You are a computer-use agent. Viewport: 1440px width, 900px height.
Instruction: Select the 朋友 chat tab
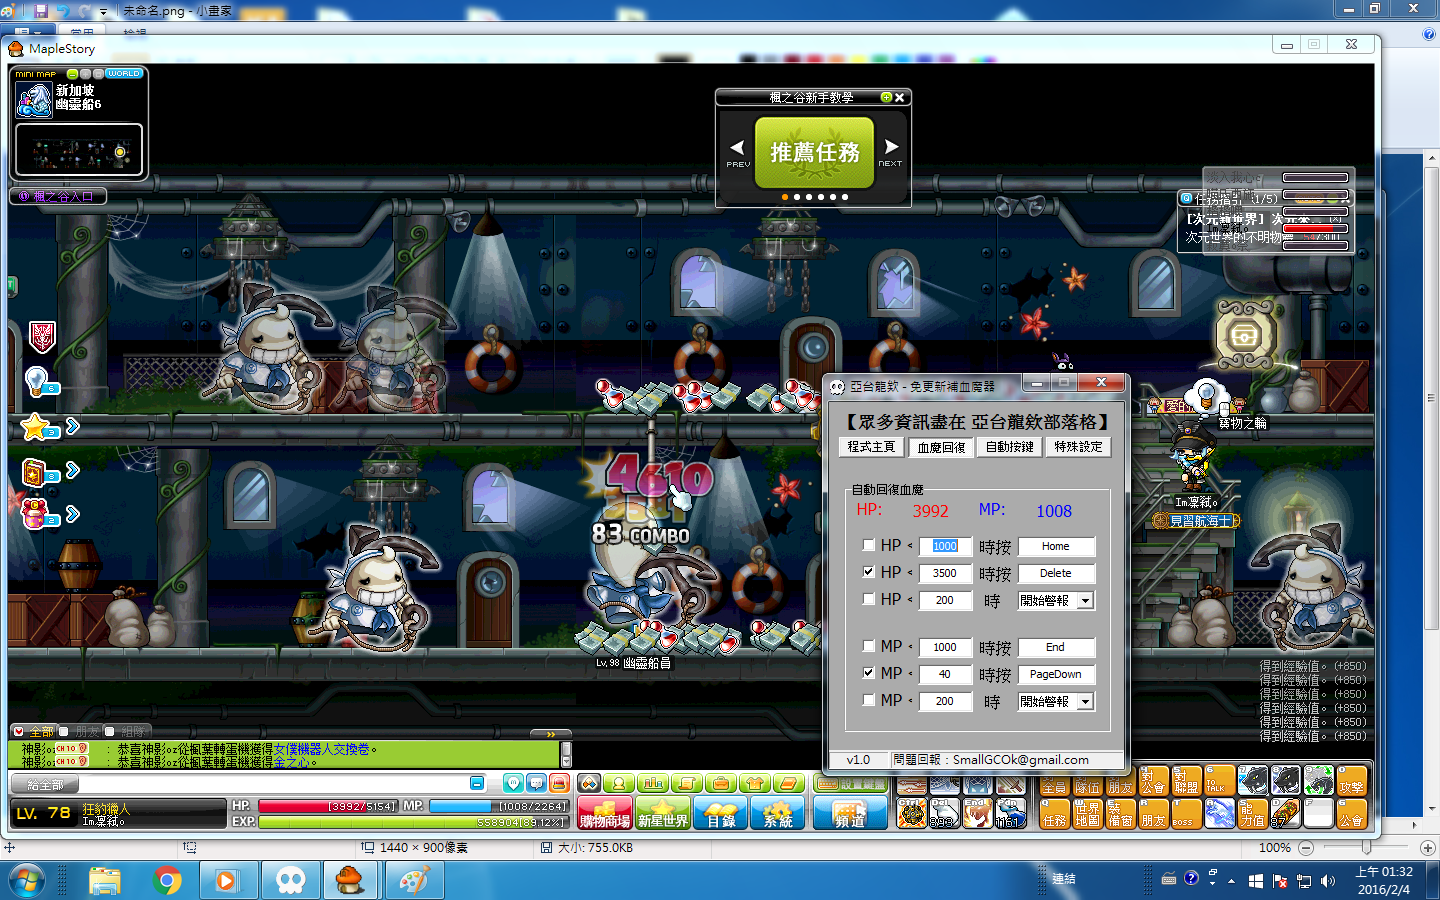click(80, 732)
